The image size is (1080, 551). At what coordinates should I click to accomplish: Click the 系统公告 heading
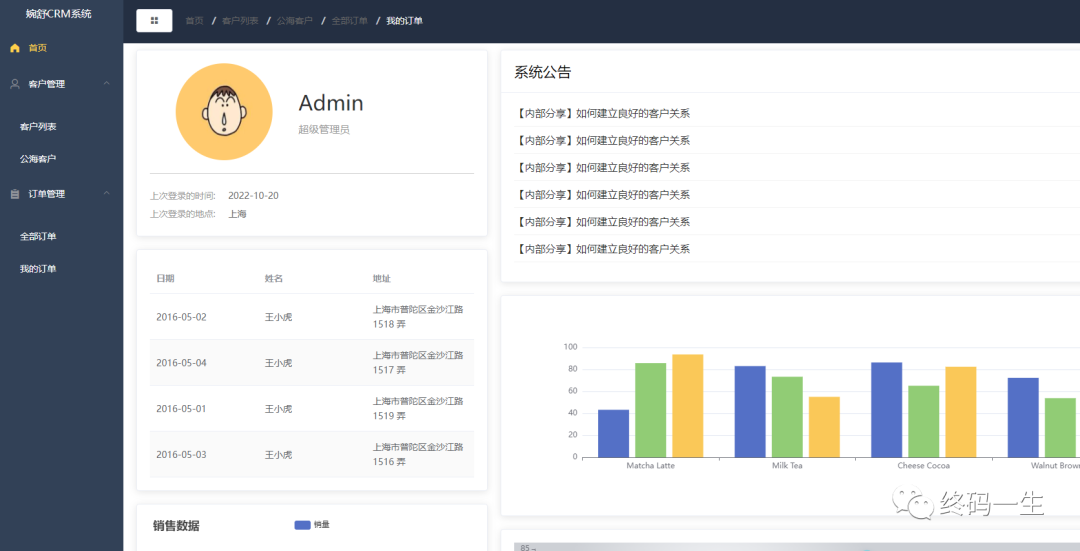543,72
